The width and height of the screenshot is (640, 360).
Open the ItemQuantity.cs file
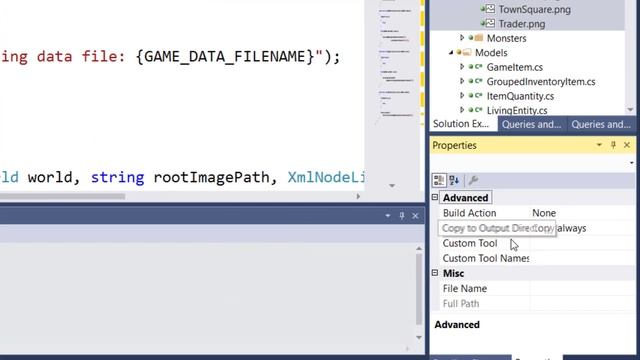(520, 96)
